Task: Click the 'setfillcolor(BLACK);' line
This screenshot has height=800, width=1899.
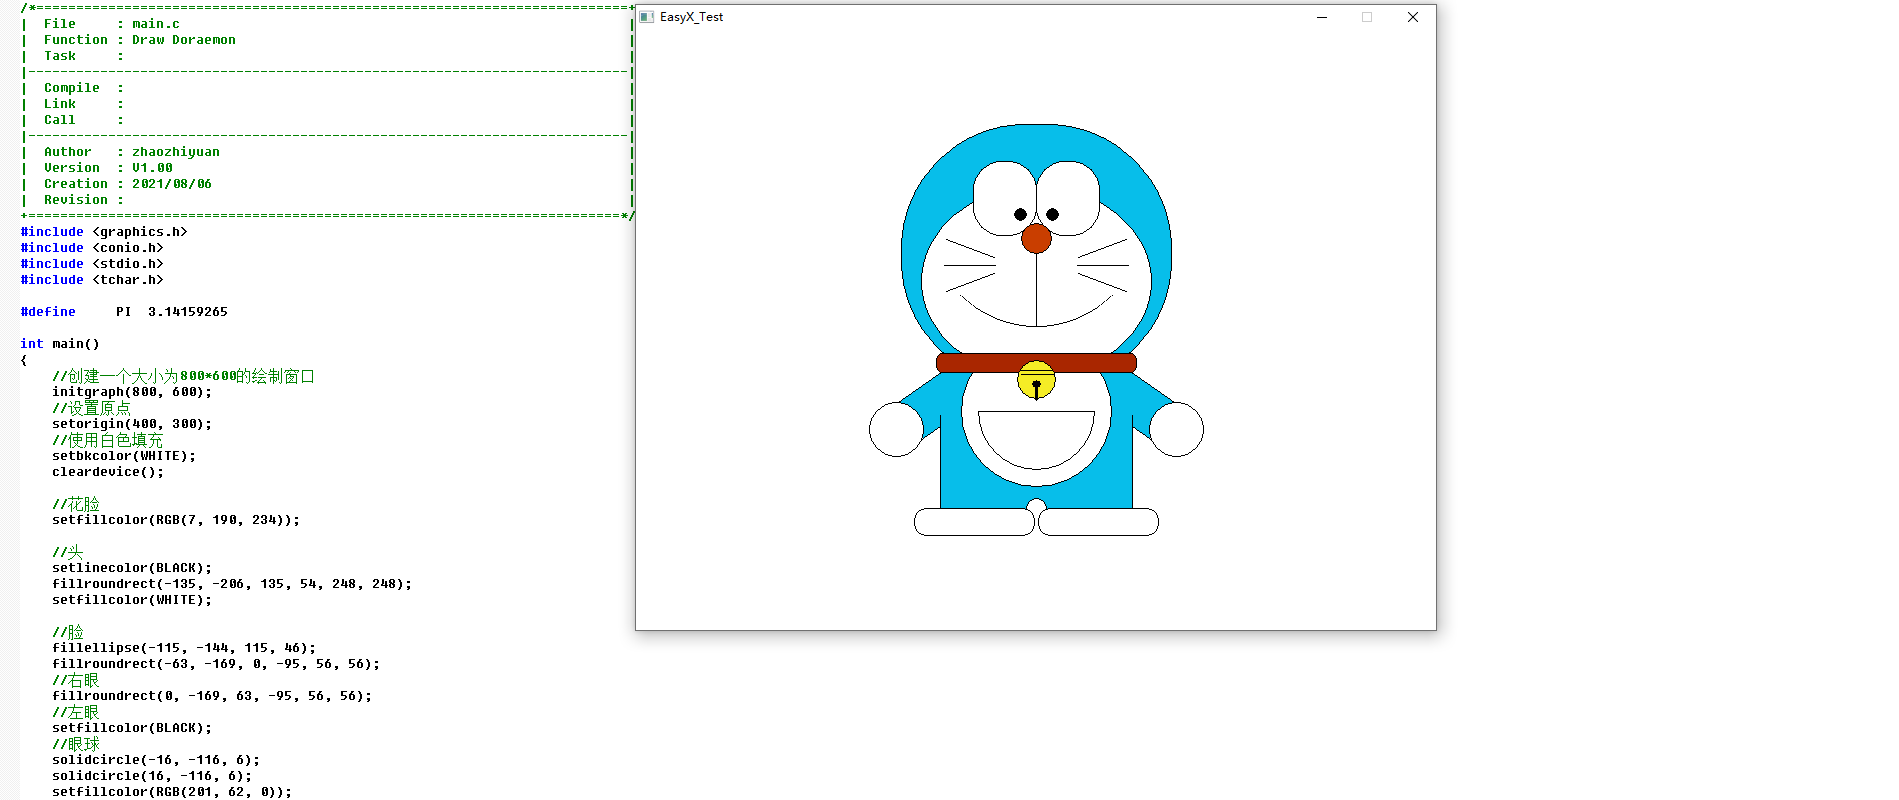Action: coord(132,728)
